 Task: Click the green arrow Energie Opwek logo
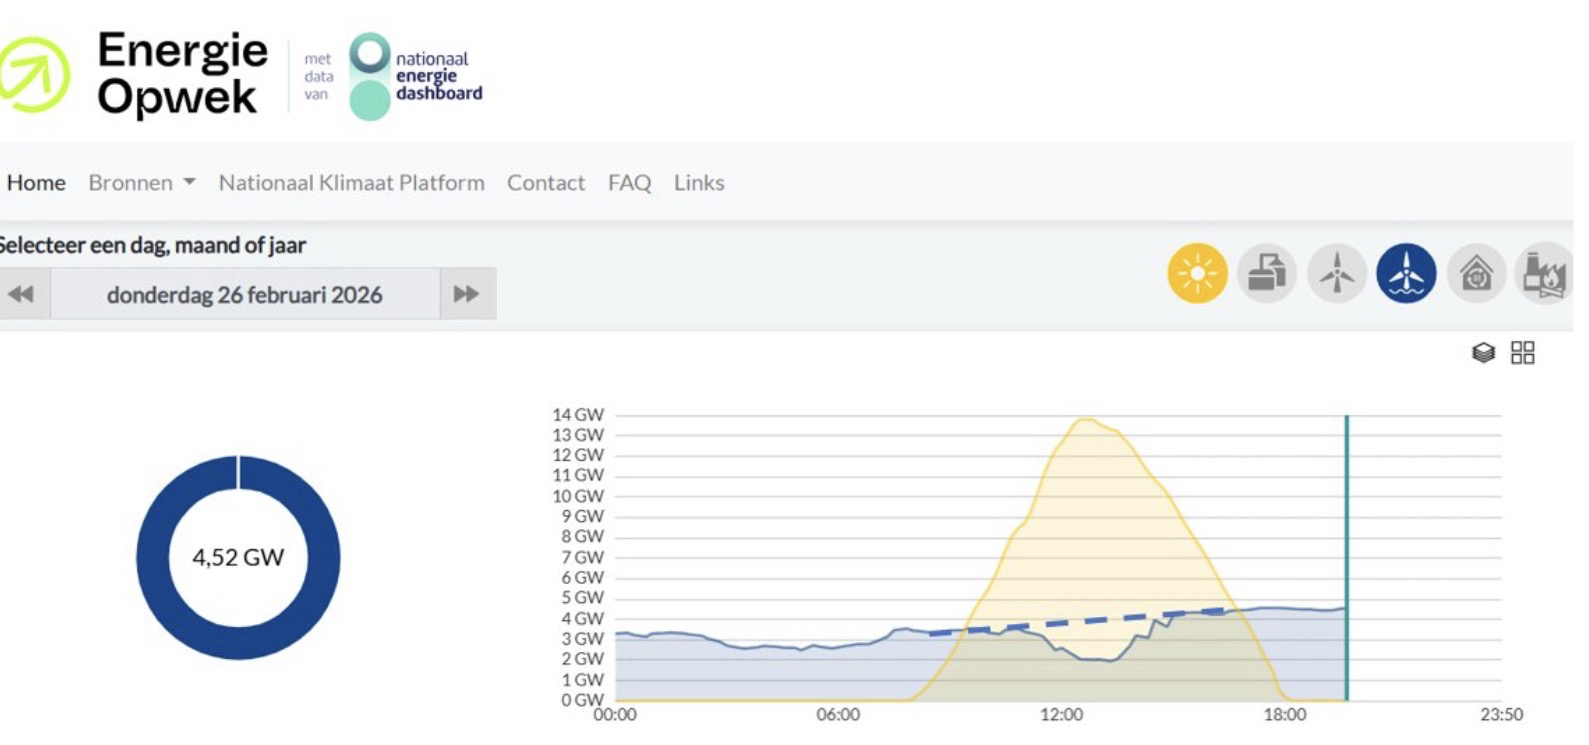click(35, 75)
